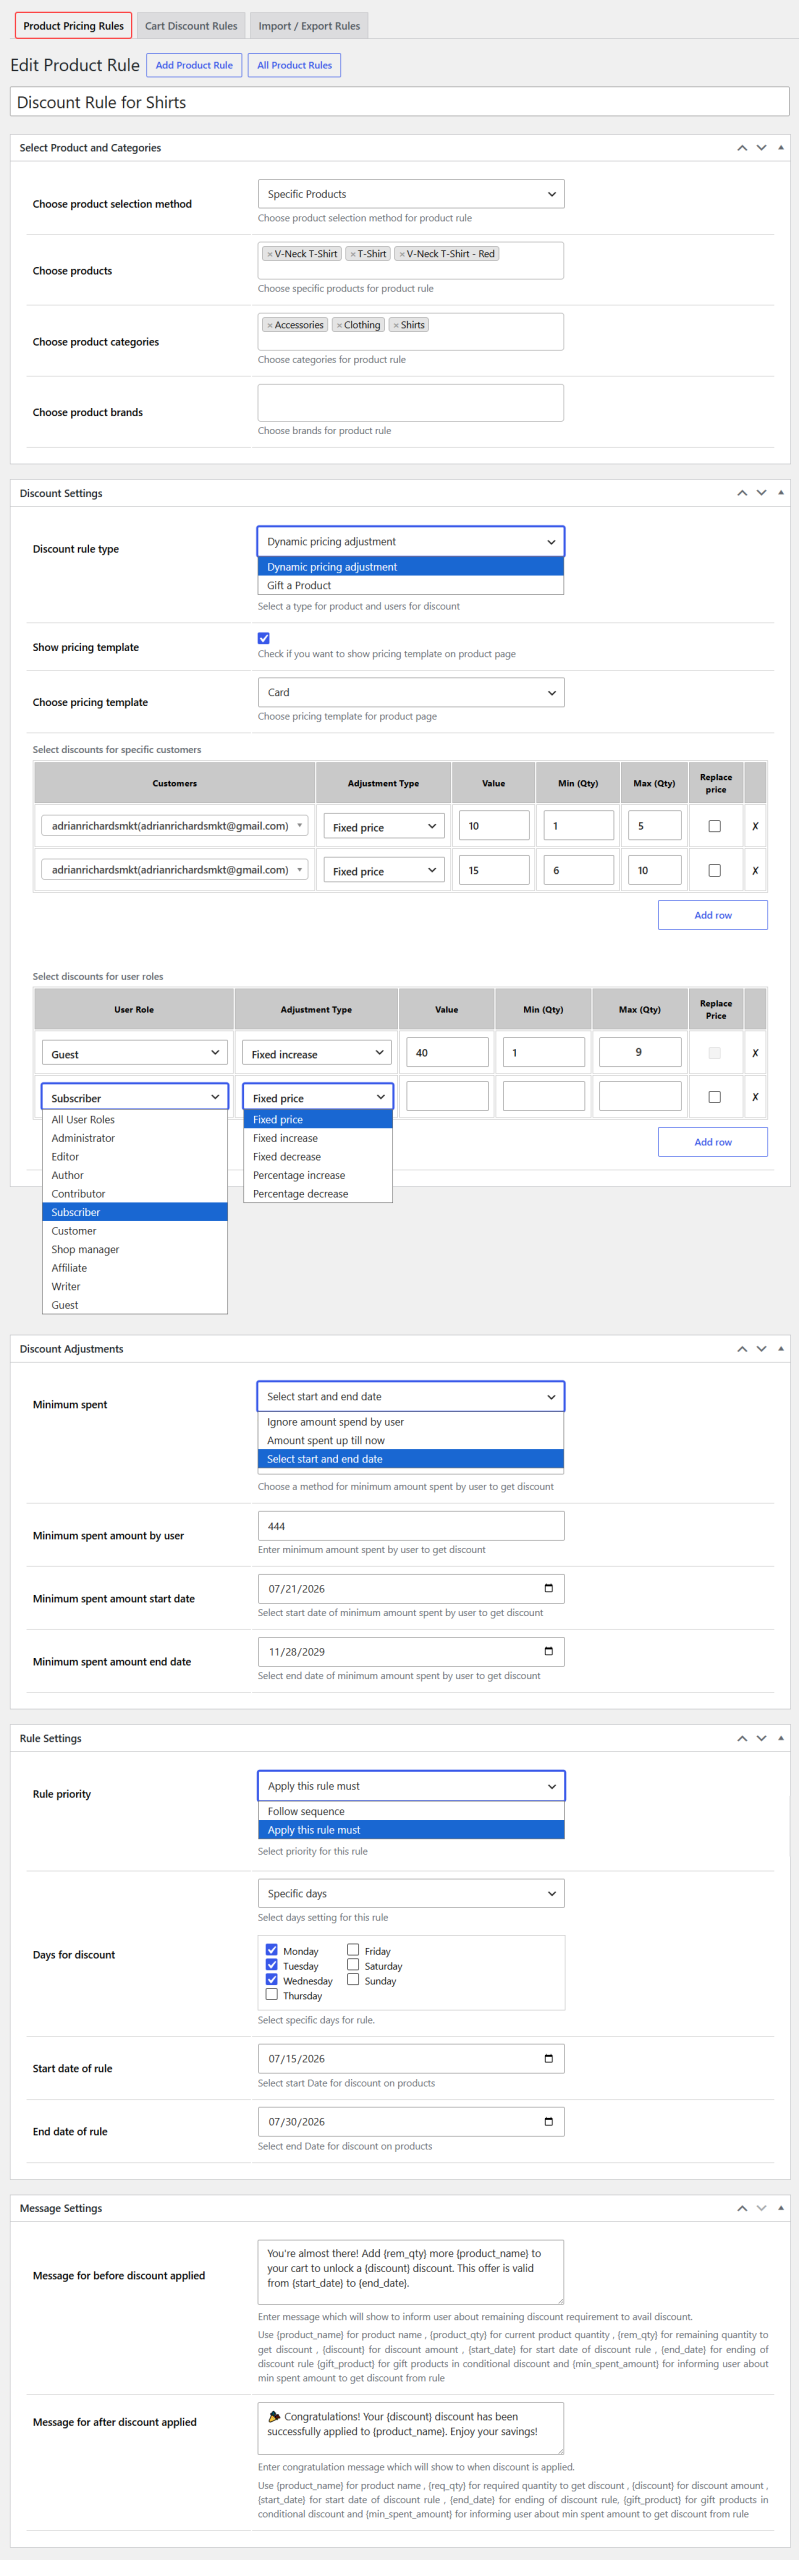Toggle Replace price for second customer row
The width and height of the screenshot is (799, 2560).
[714, 870]
